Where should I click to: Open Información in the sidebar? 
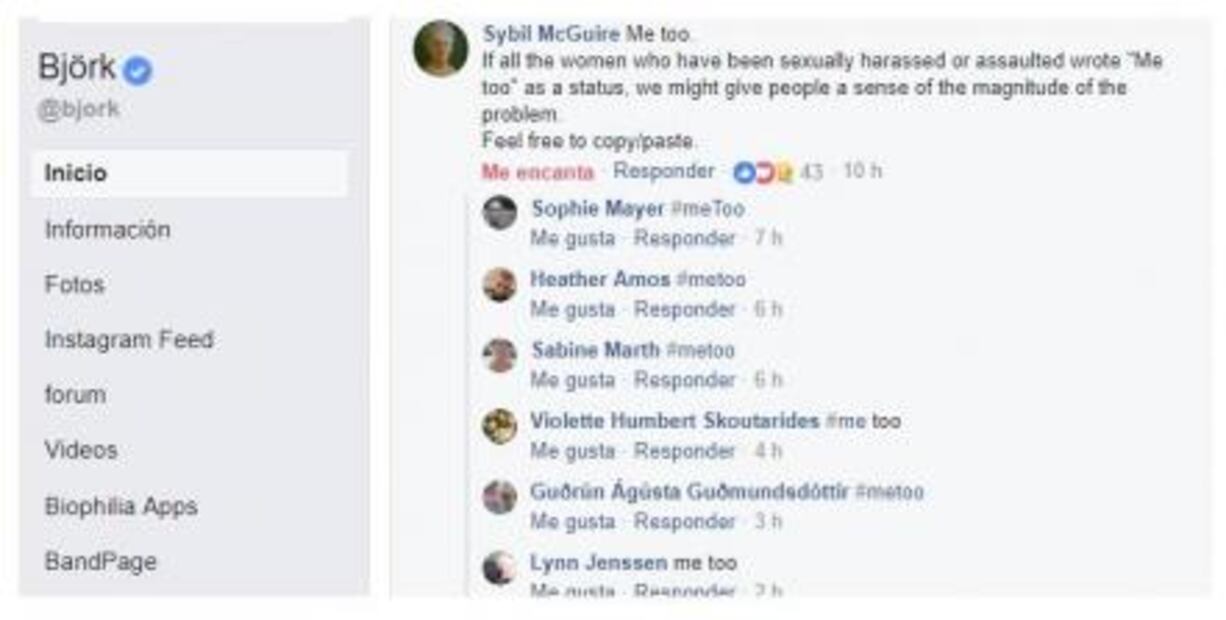point(107,230)
